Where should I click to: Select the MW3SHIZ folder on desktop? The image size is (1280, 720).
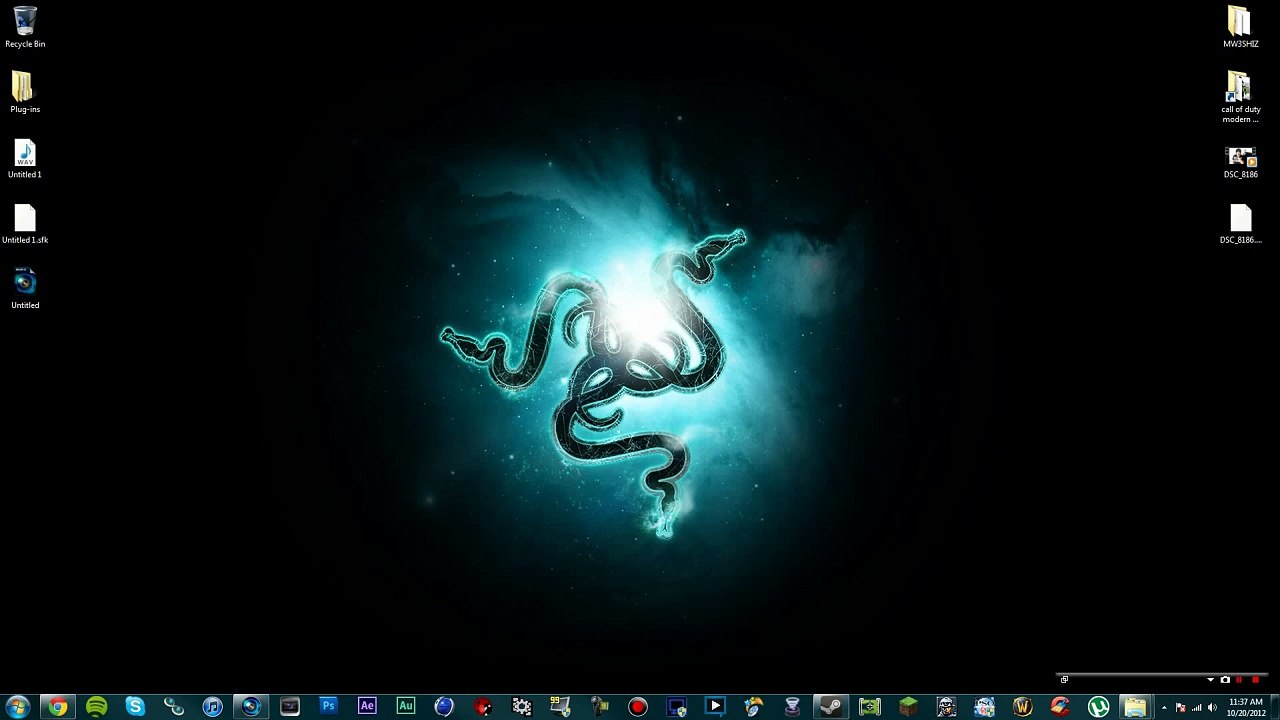point(1240,27)
